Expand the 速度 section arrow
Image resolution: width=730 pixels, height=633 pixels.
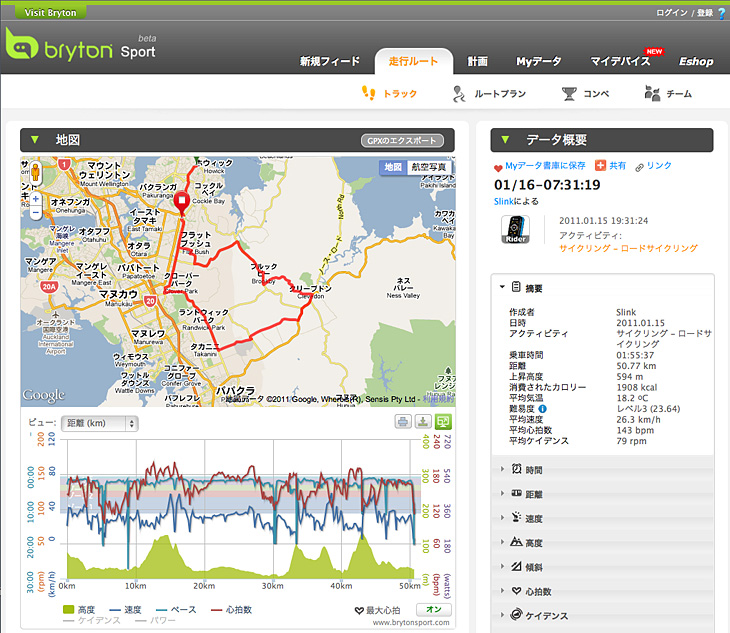(x=502, y=518)
